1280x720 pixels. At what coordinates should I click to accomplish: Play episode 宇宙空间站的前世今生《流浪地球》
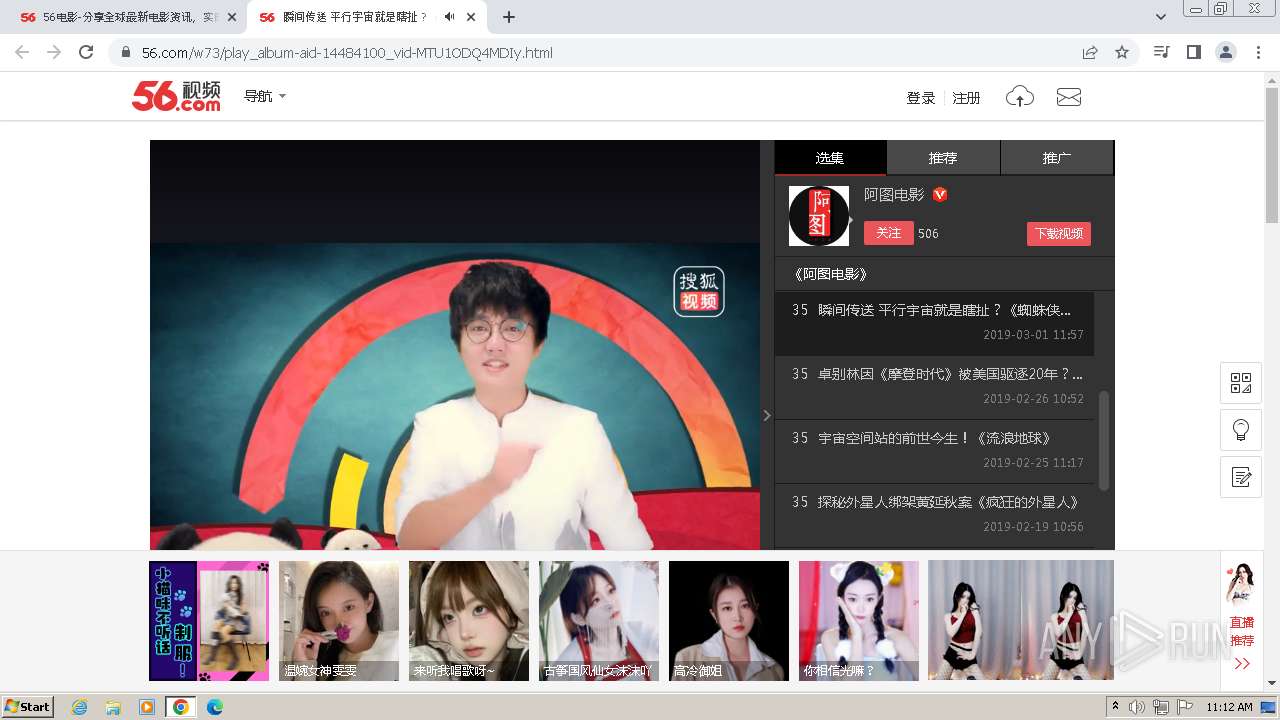point(935,451)
